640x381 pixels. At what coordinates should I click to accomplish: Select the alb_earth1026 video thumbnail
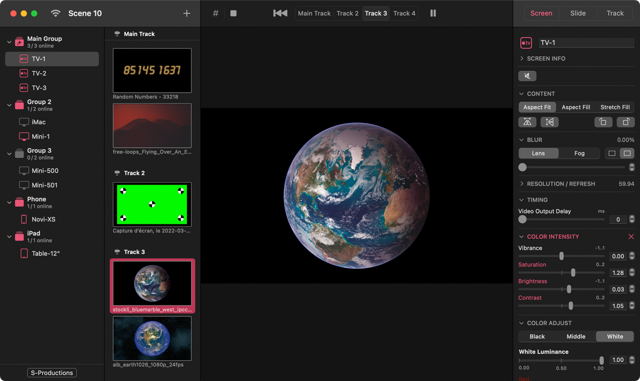152,338
